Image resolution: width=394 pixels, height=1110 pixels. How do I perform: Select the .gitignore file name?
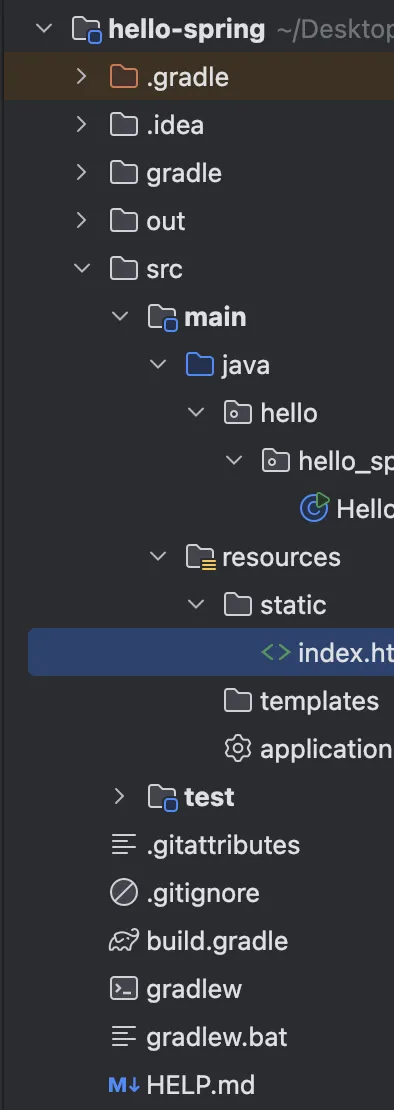[203, 894]
